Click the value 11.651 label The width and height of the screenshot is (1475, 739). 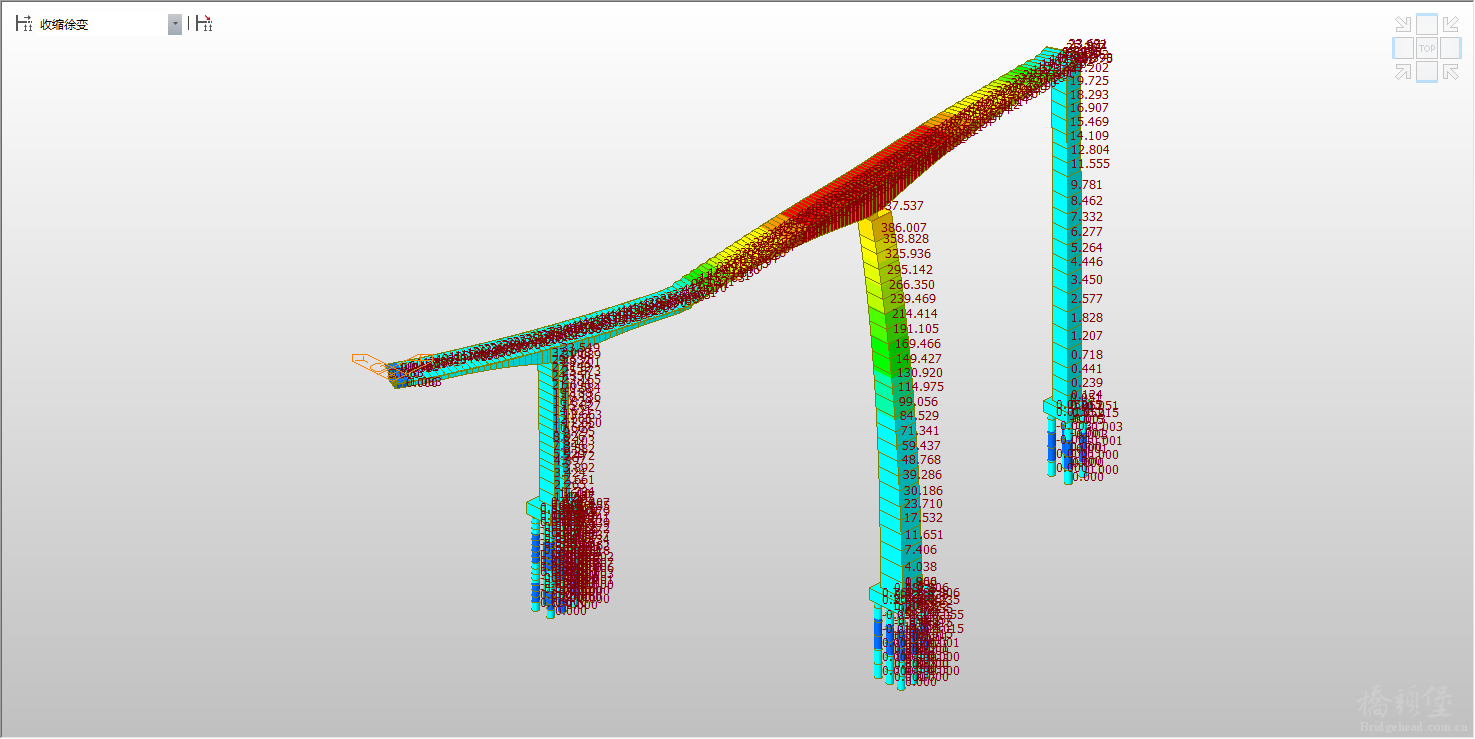923,536
